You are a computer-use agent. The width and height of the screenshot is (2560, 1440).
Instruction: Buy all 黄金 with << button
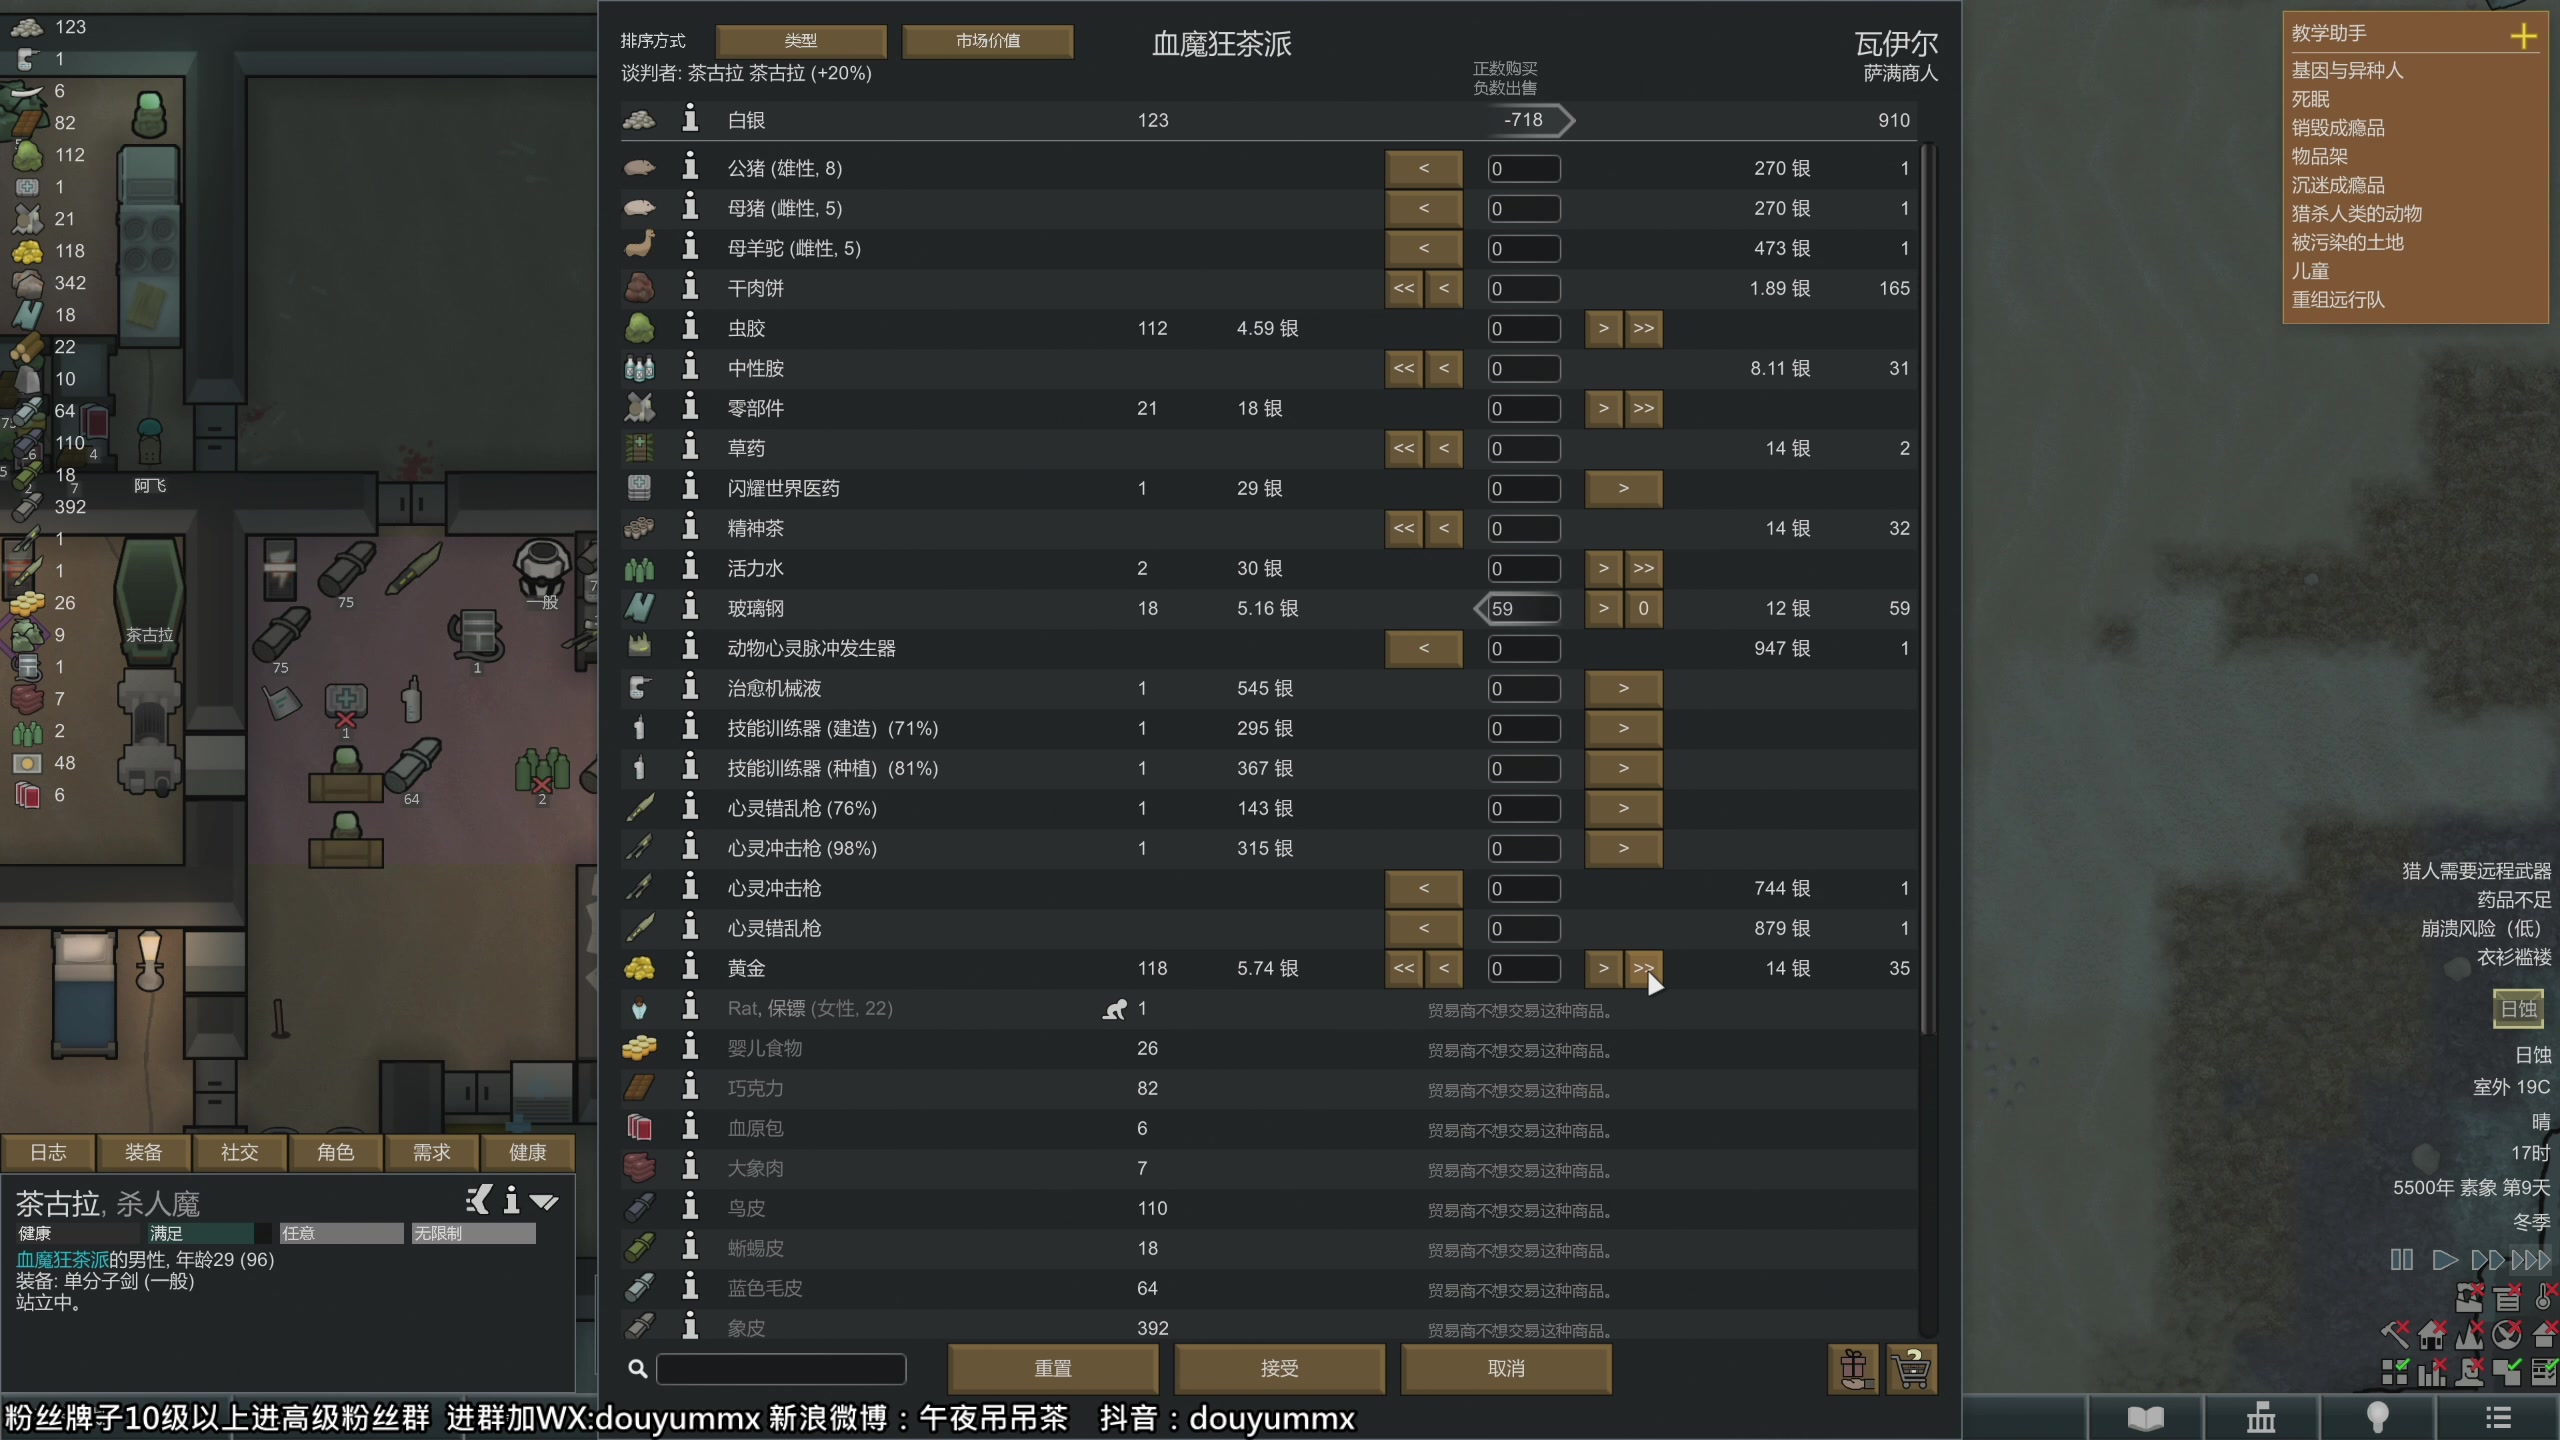(1404, 968)
